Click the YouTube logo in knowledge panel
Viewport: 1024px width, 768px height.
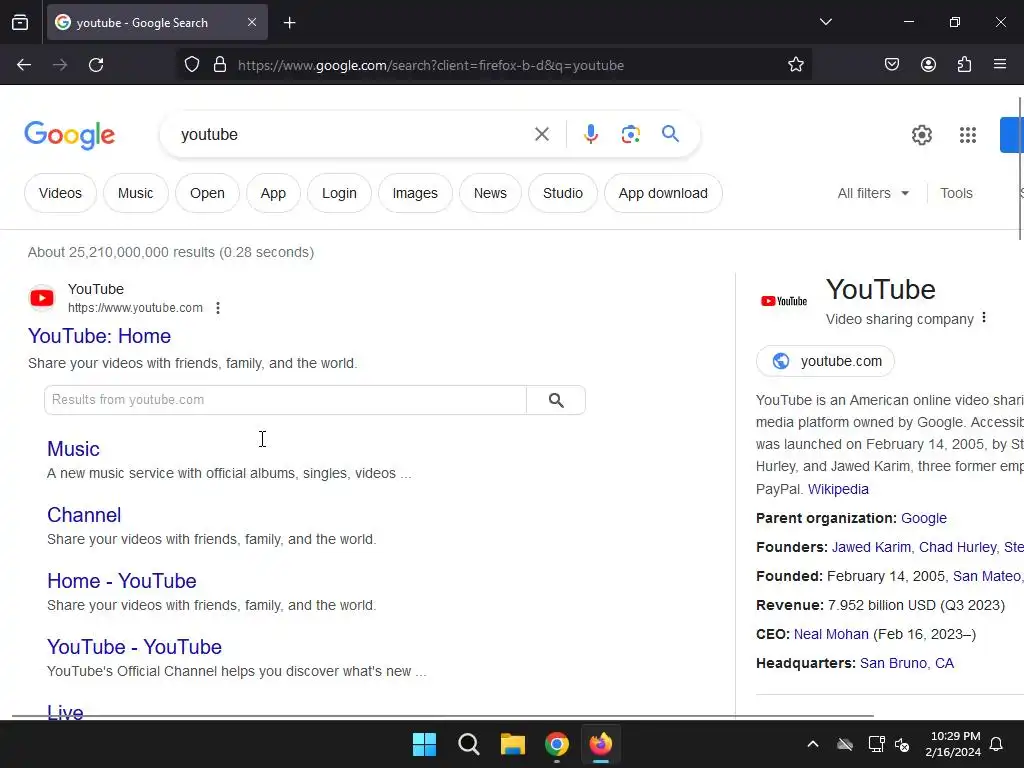(784, 300)
